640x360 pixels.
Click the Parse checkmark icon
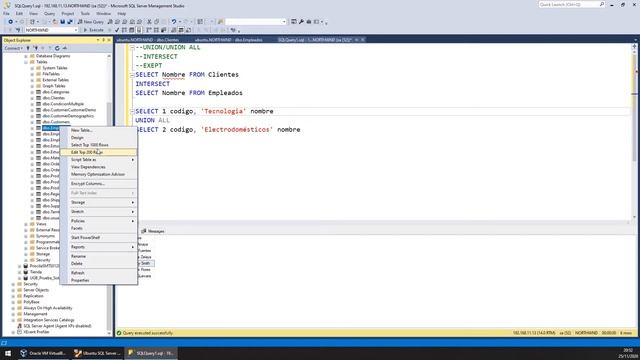(x=117, y=30)
